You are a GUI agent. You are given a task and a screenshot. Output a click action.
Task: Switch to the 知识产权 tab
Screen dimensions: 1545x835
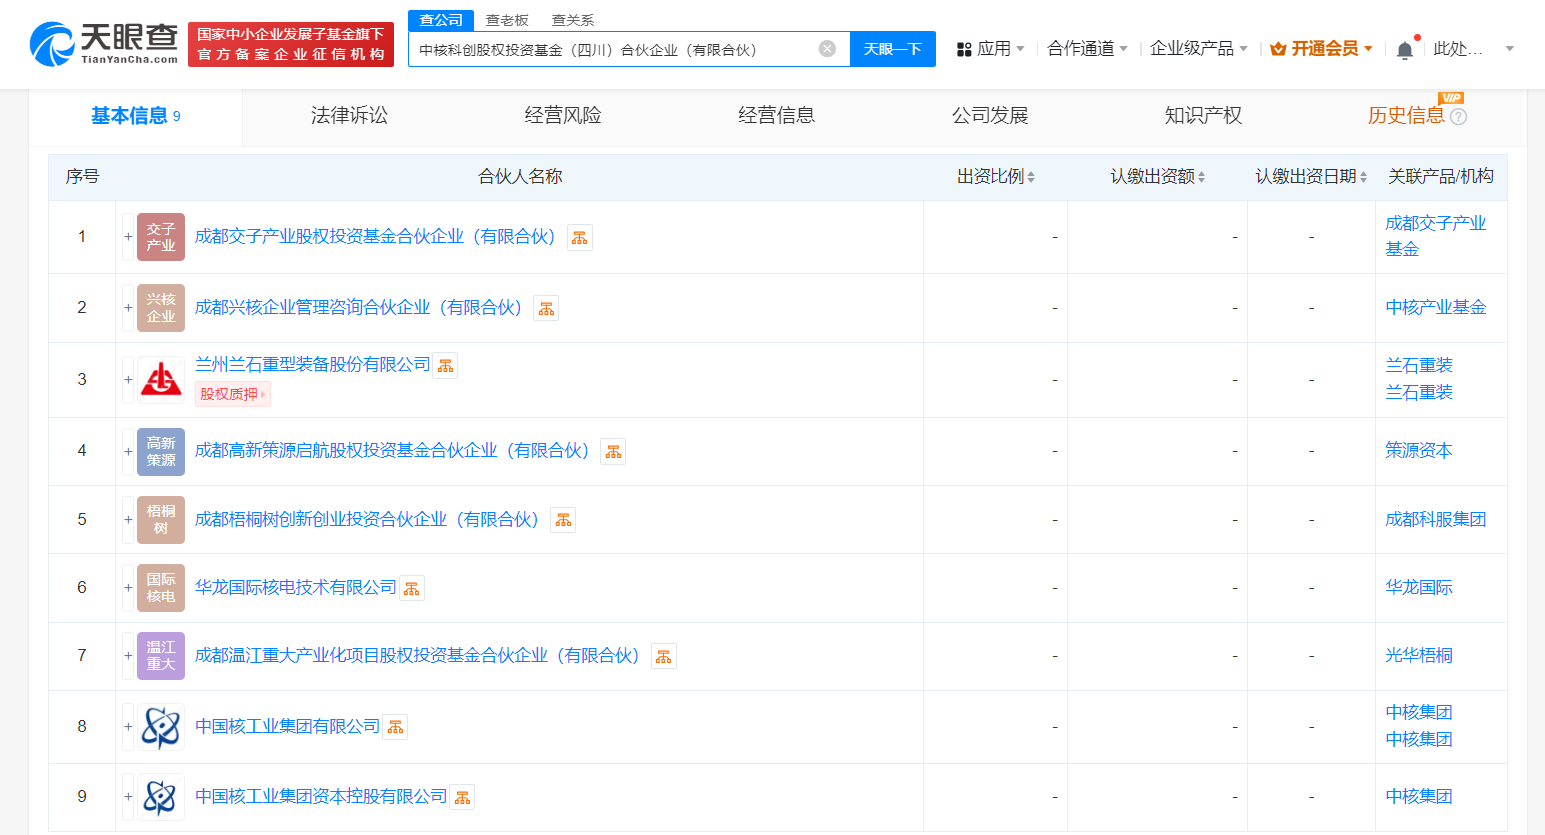pos(1203,116)
